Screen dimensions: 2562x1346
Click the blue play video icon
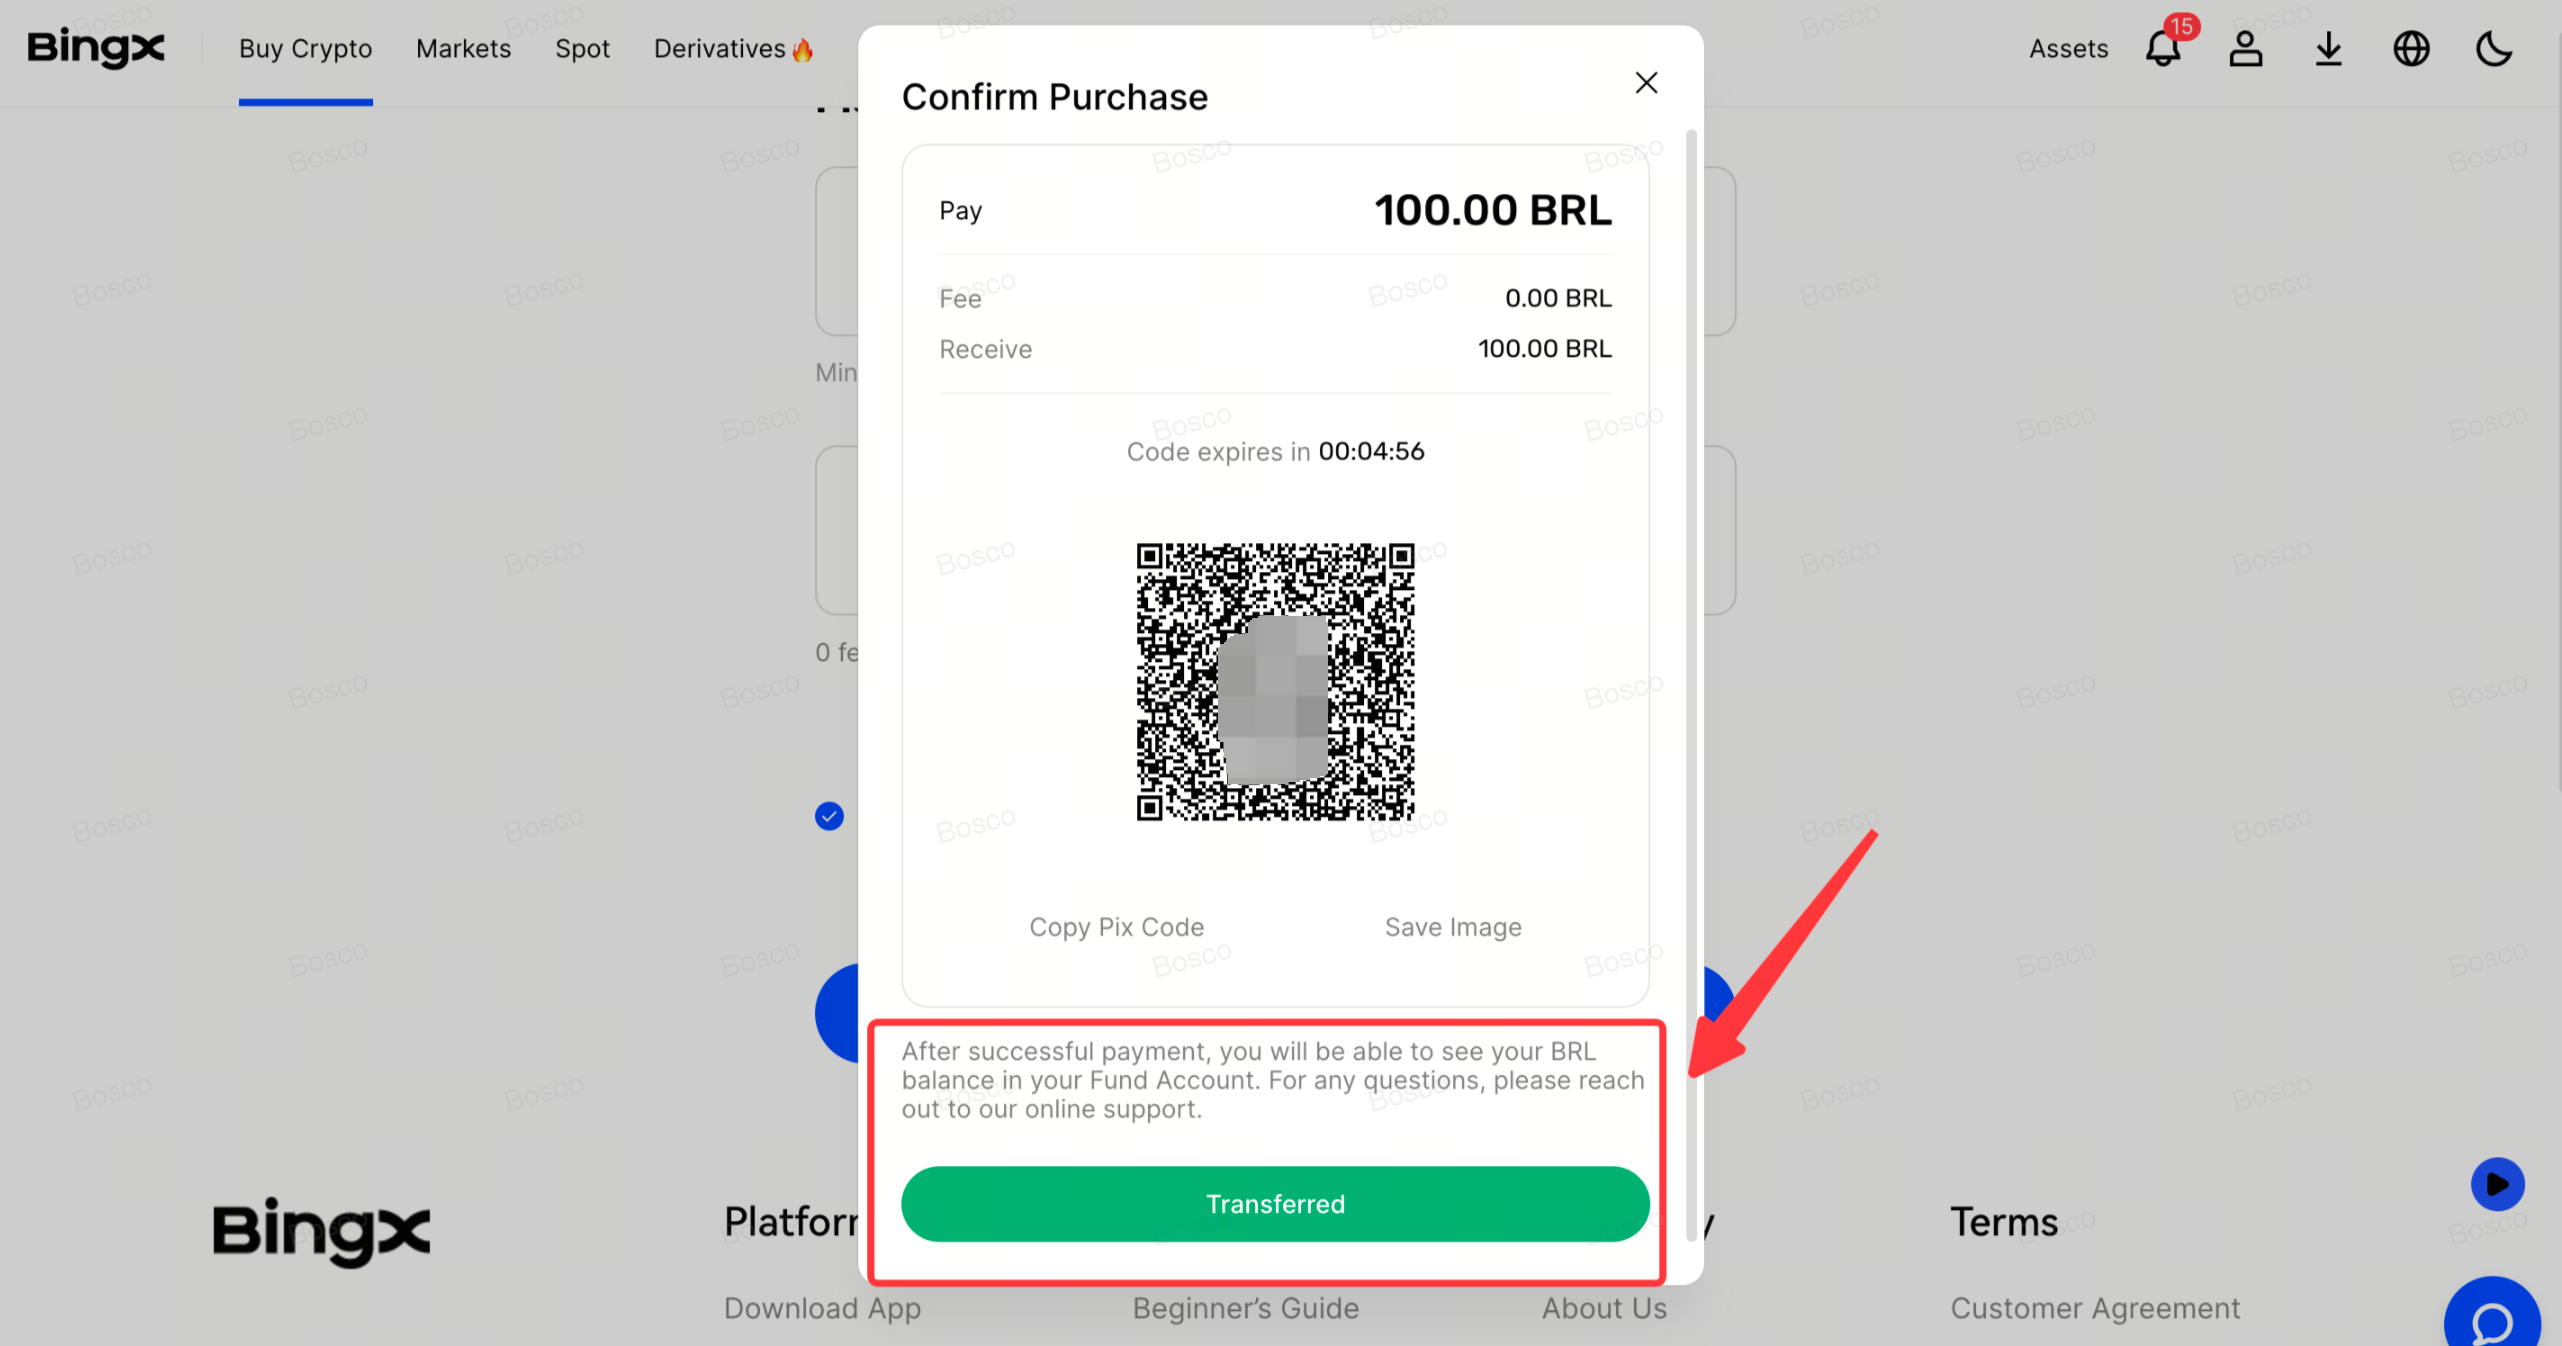pyautogui.click(x=2497, y=1184)
